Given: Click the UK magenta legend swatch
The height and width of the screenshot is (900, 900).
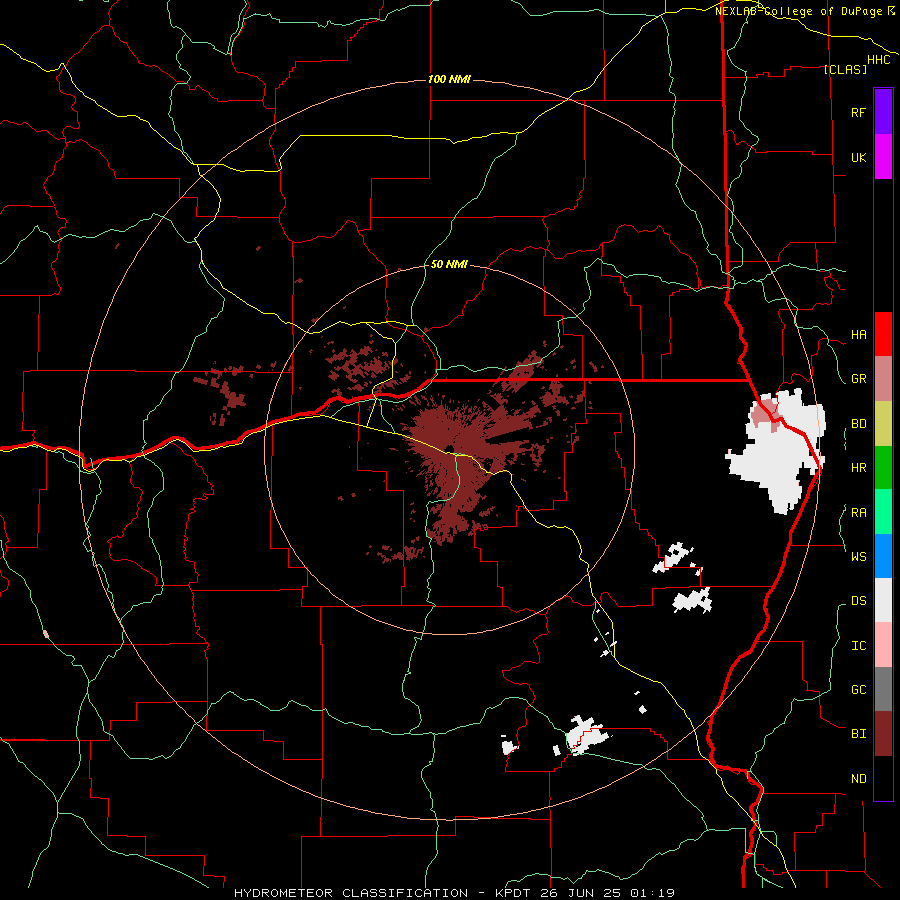Looking at the screenshot, I should pyautogui.click(x=883, y=156).
